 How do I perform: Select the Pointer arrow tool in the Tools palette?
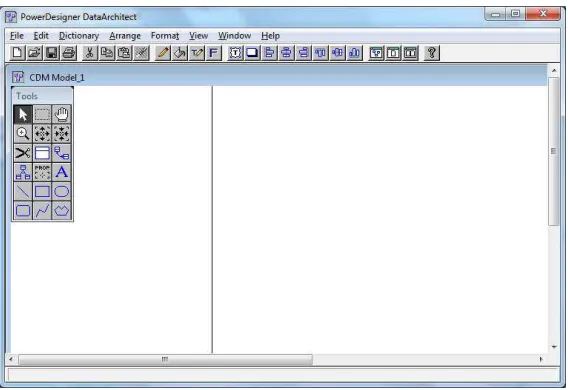[23, 114]
